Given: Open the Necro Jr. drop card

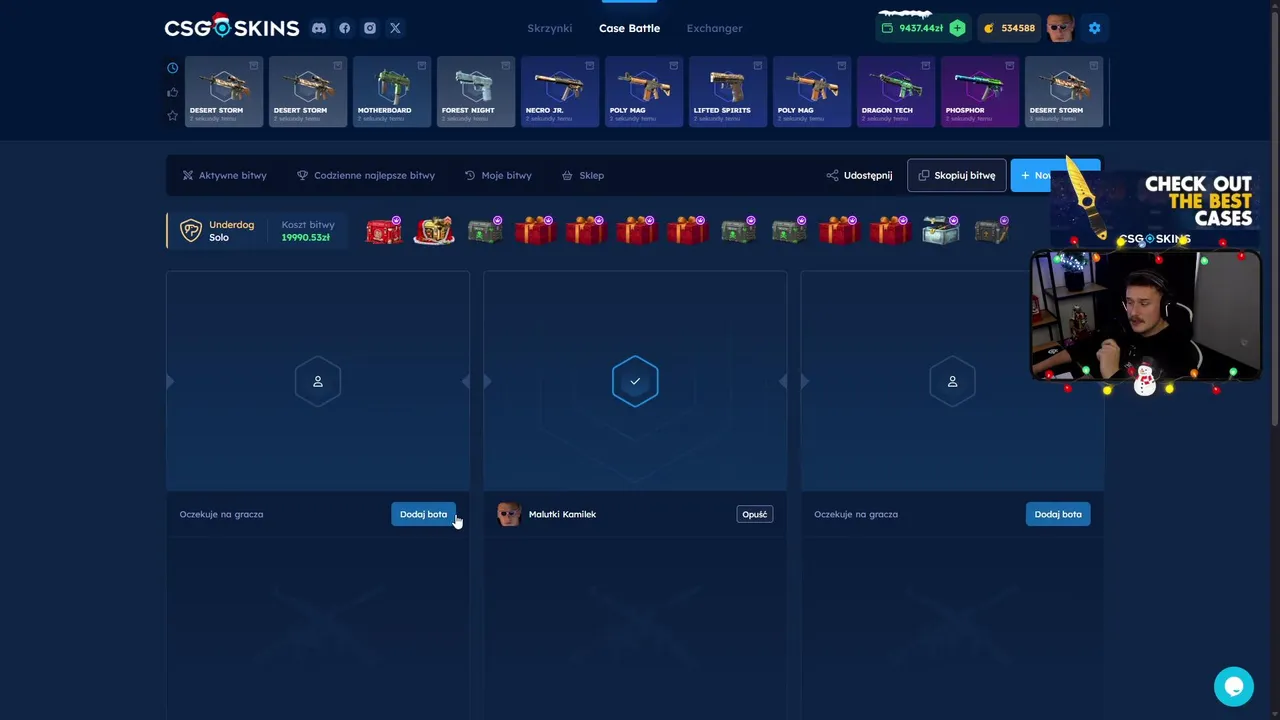Looking at the screenshot, I should (560, 92).
